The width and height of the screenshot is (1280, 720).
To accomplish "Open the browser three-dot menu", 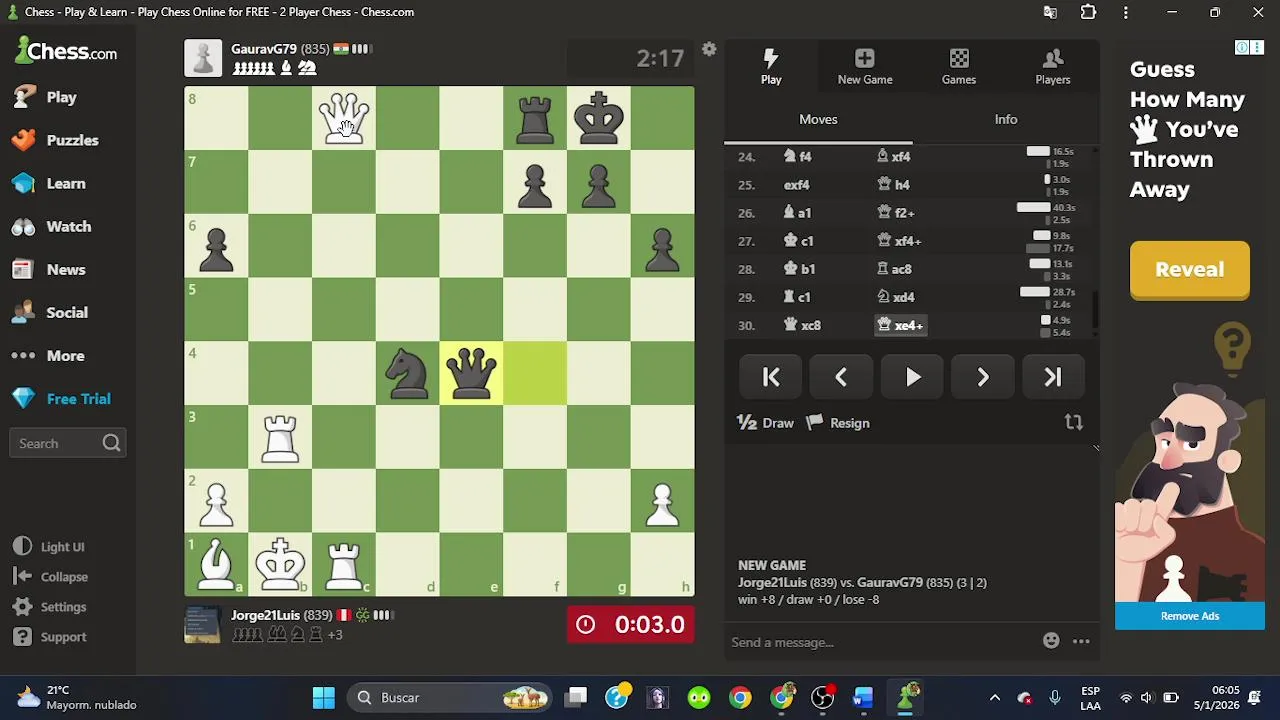I will pos(1126,12).
